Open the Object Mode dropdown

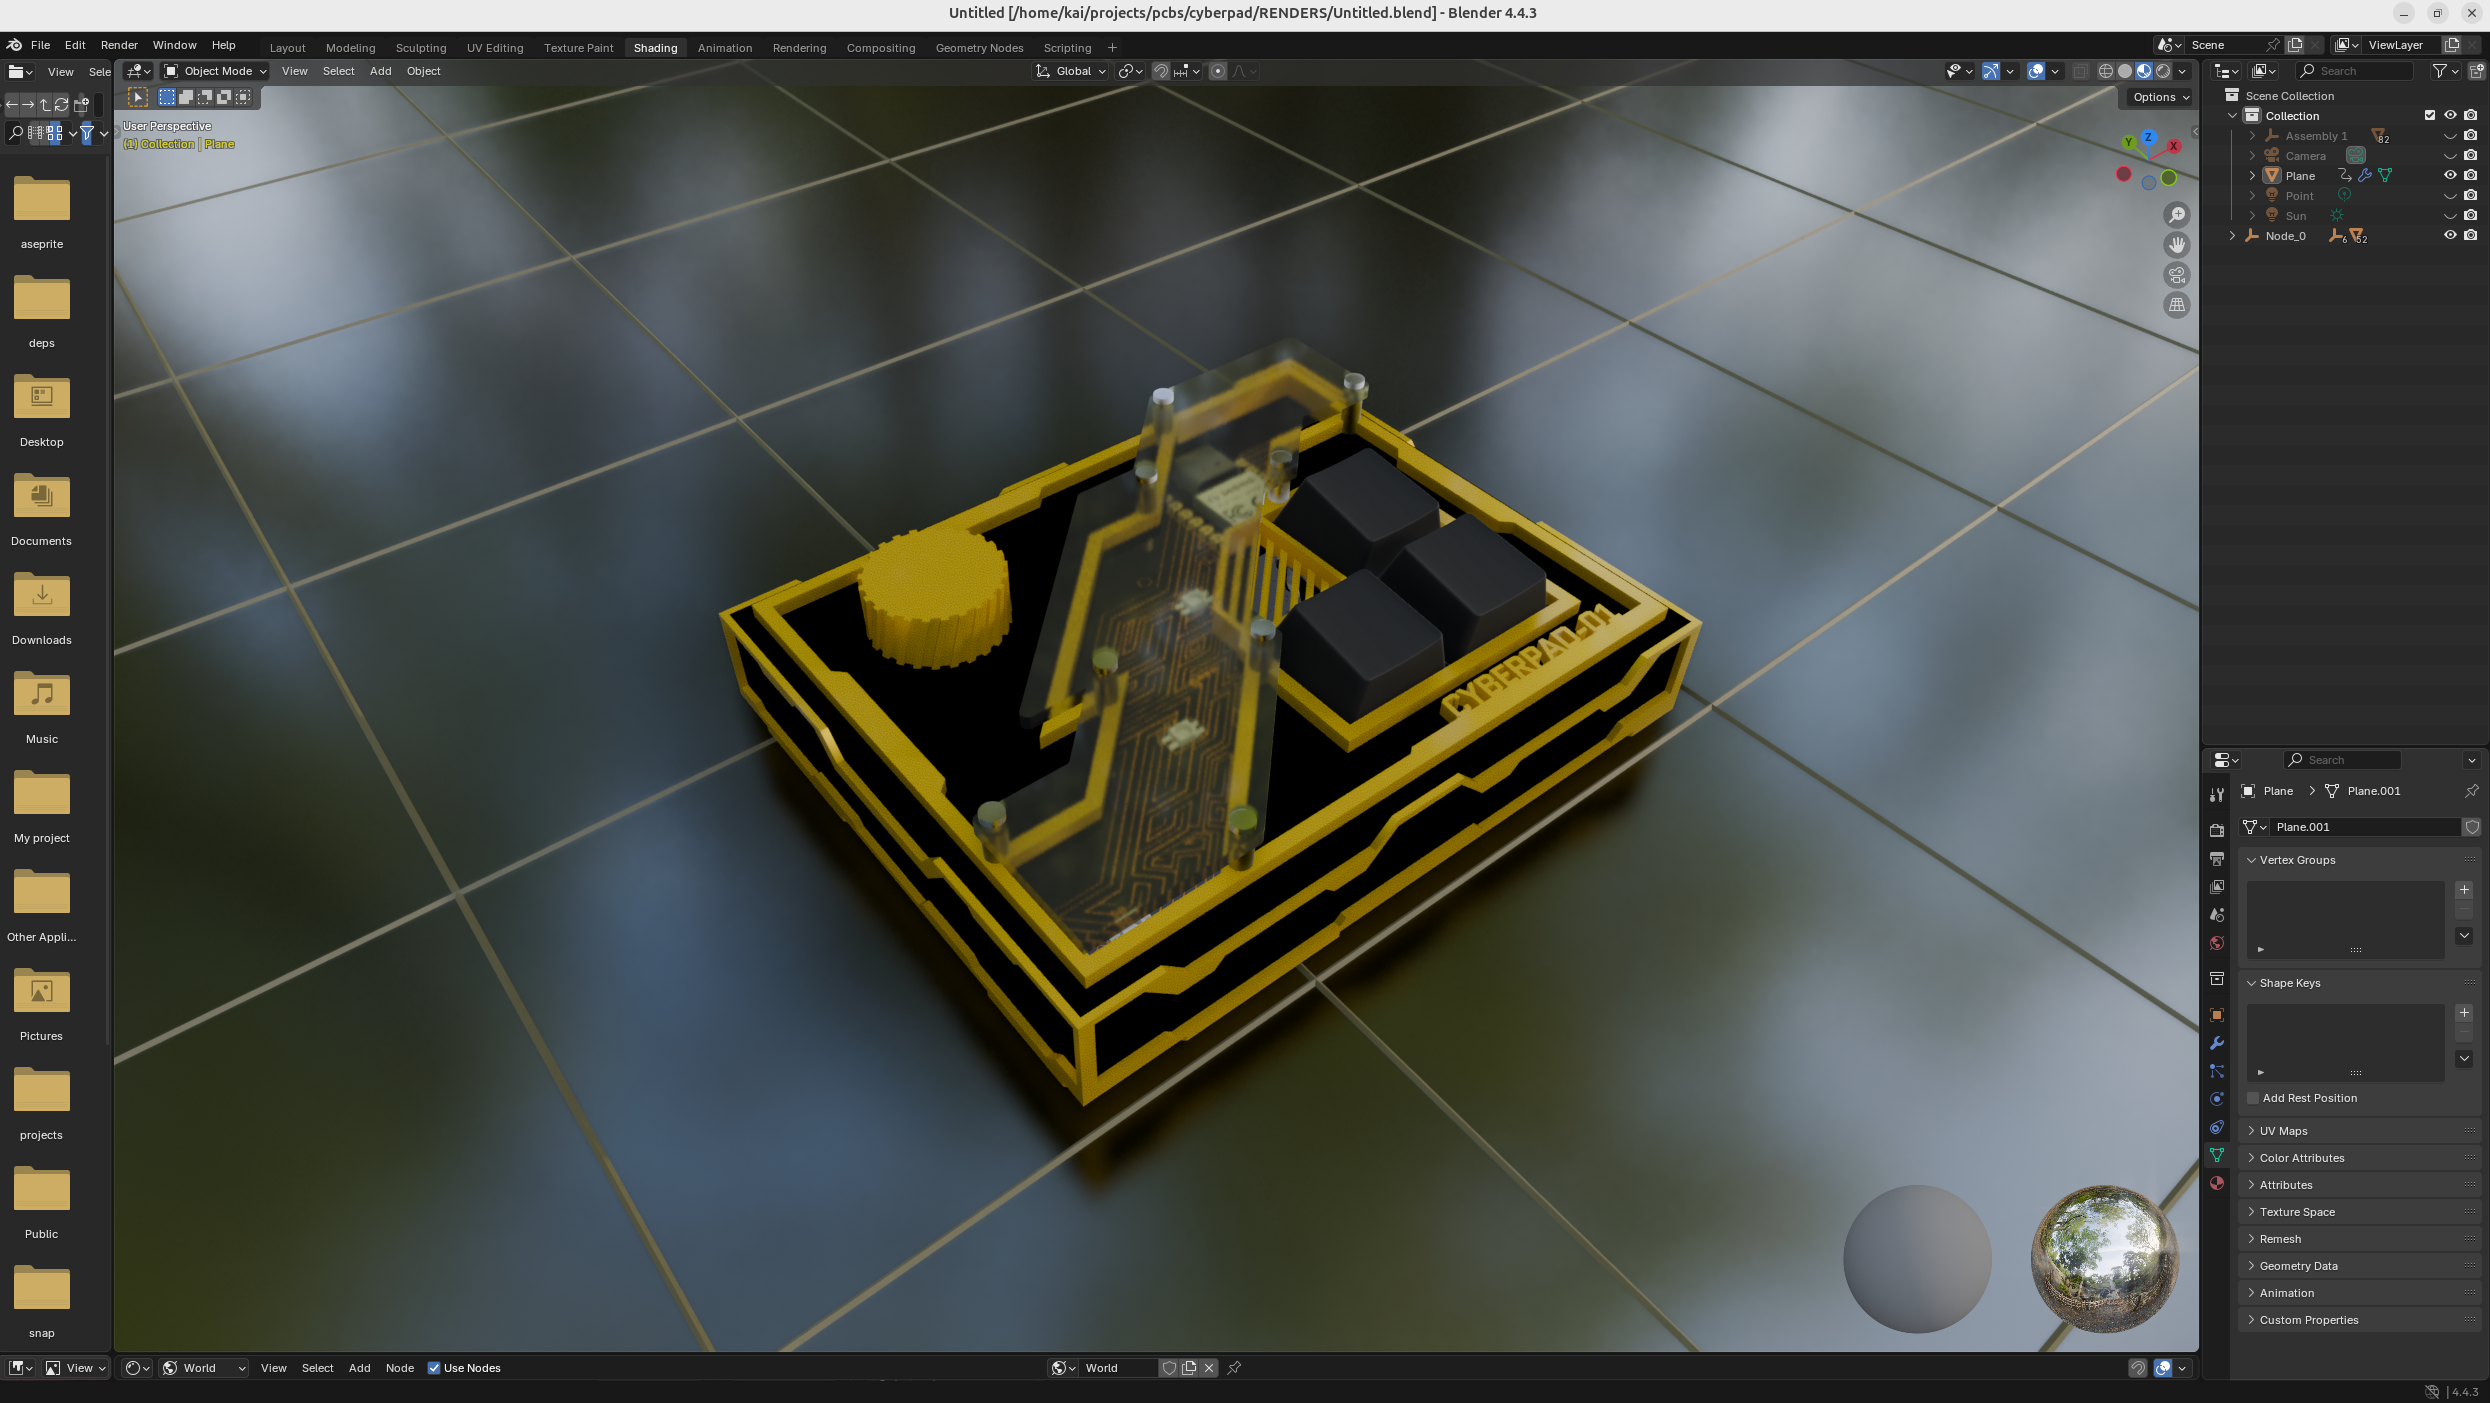coord(216,71)
